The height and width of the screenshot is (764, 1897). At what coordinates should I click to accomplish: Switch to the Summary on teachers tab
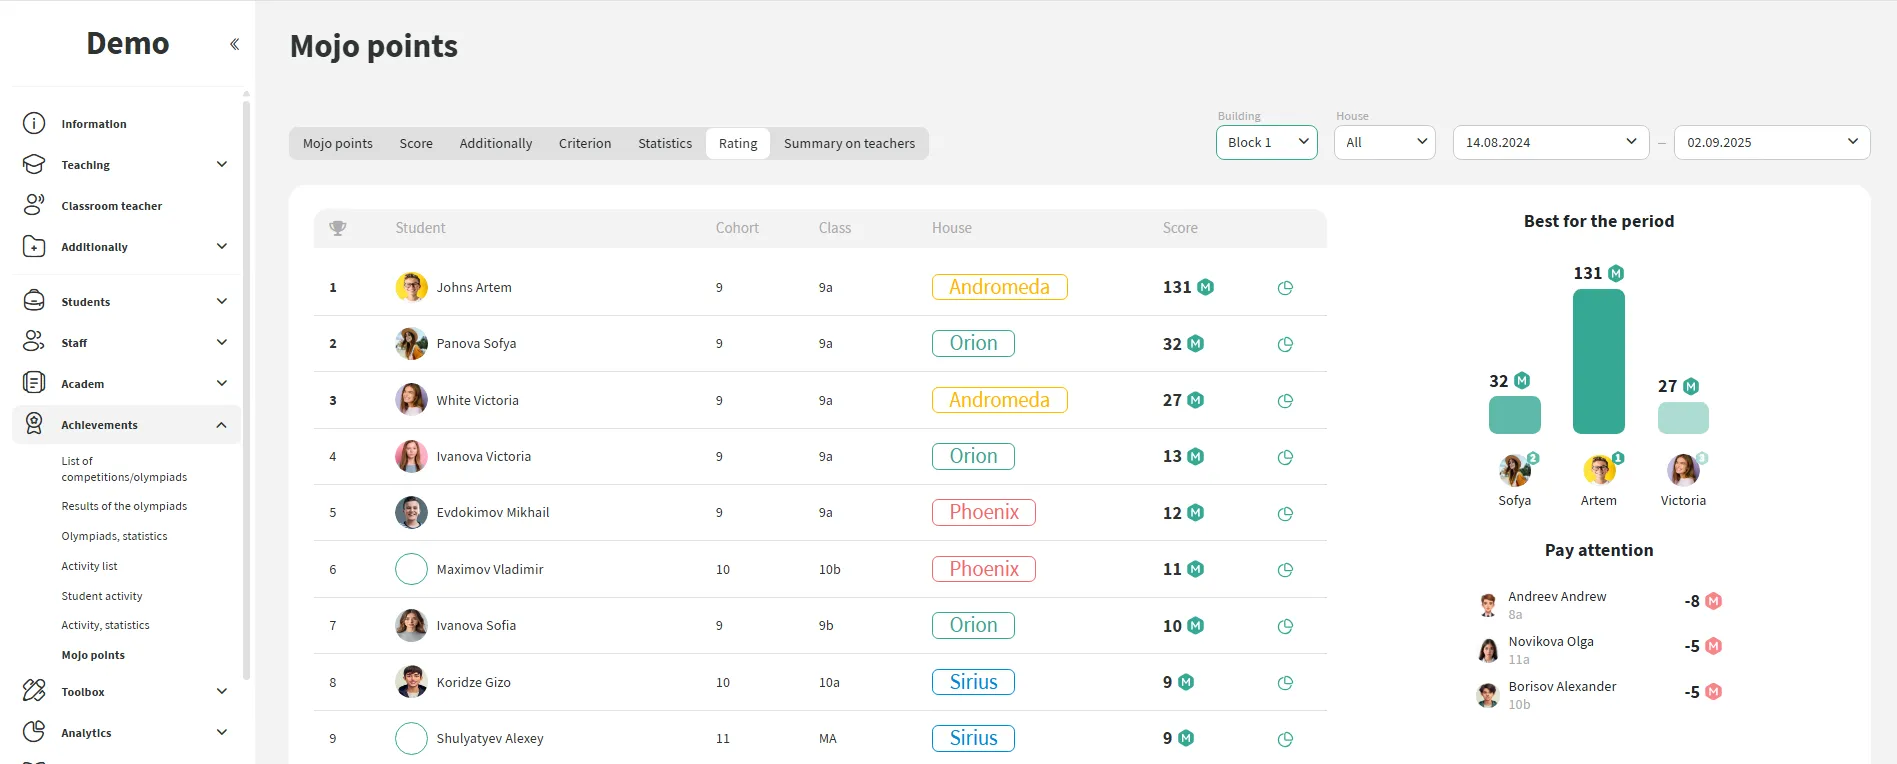(x=849, y=143)
